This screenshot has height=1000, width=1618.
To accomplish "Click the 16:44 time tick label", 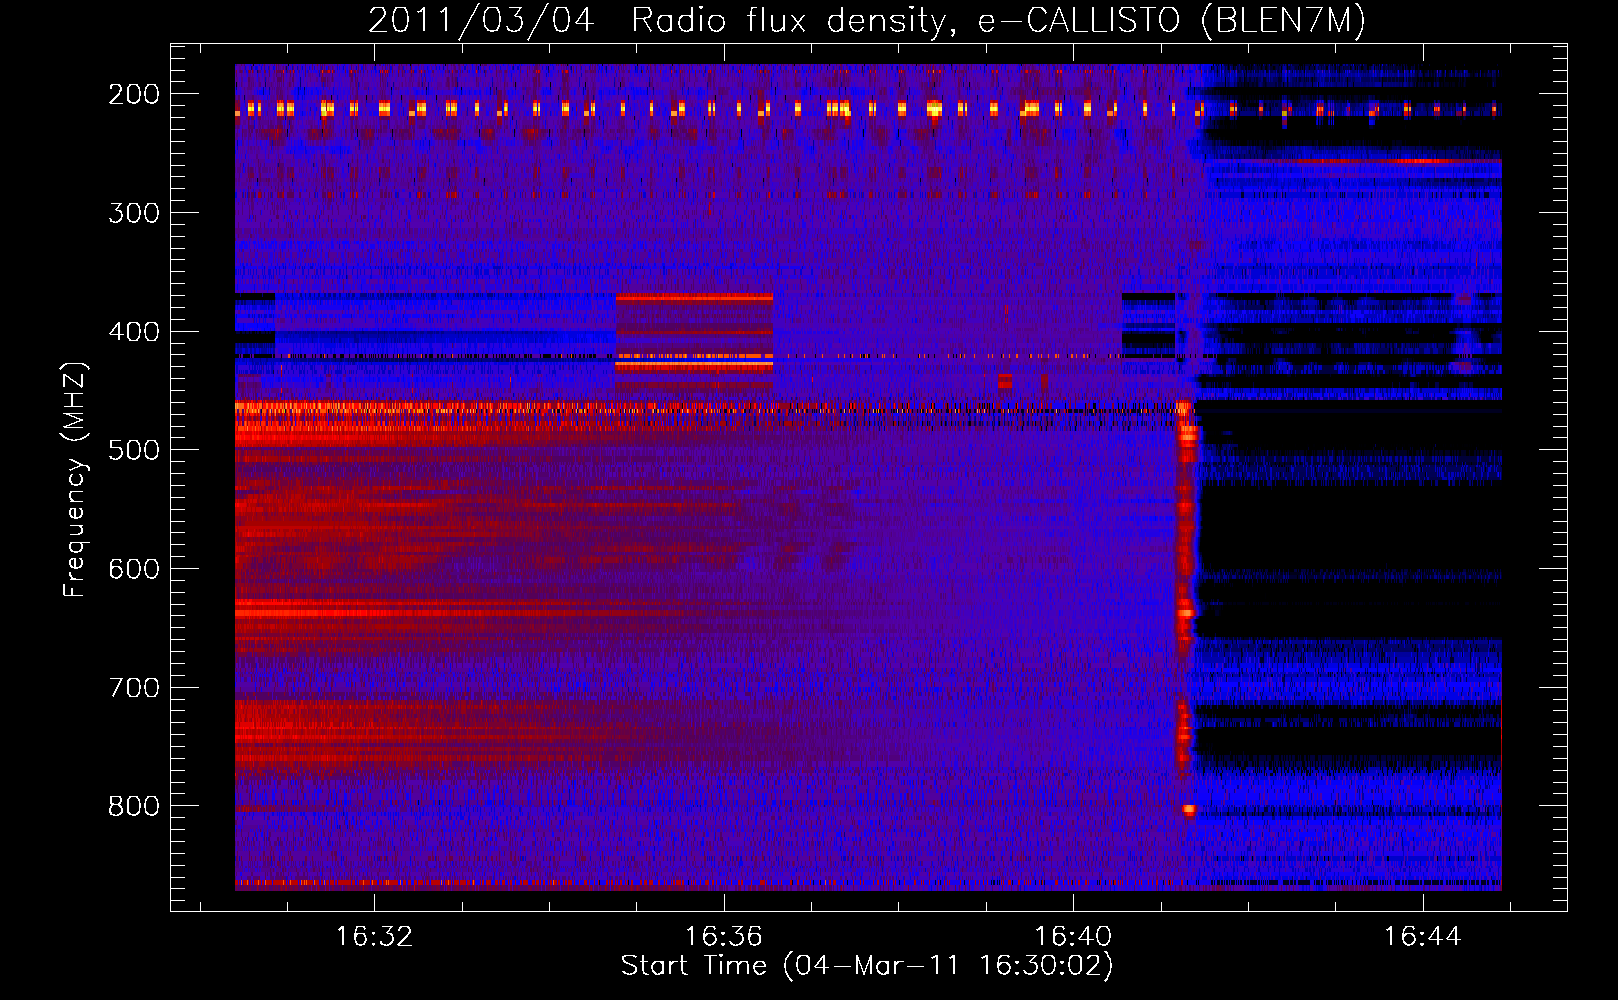I will click(x=1422, y=937).
